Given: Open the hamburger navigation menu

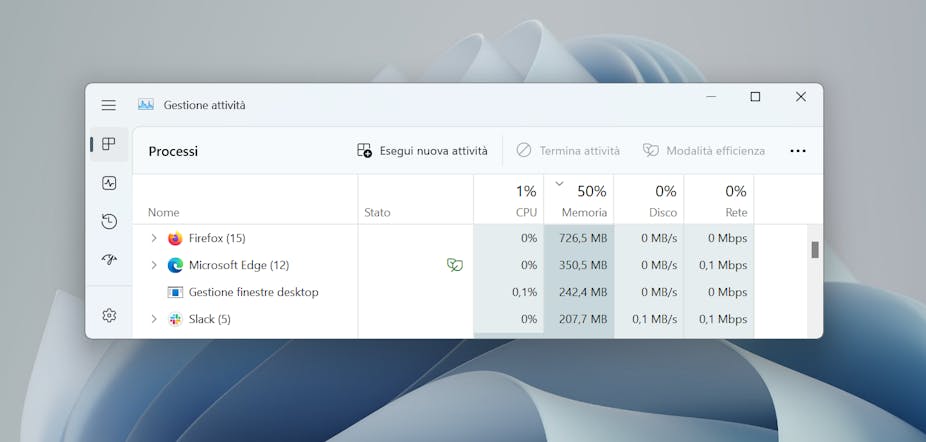Looking at the screenshot, I should [x=108, y=105].
